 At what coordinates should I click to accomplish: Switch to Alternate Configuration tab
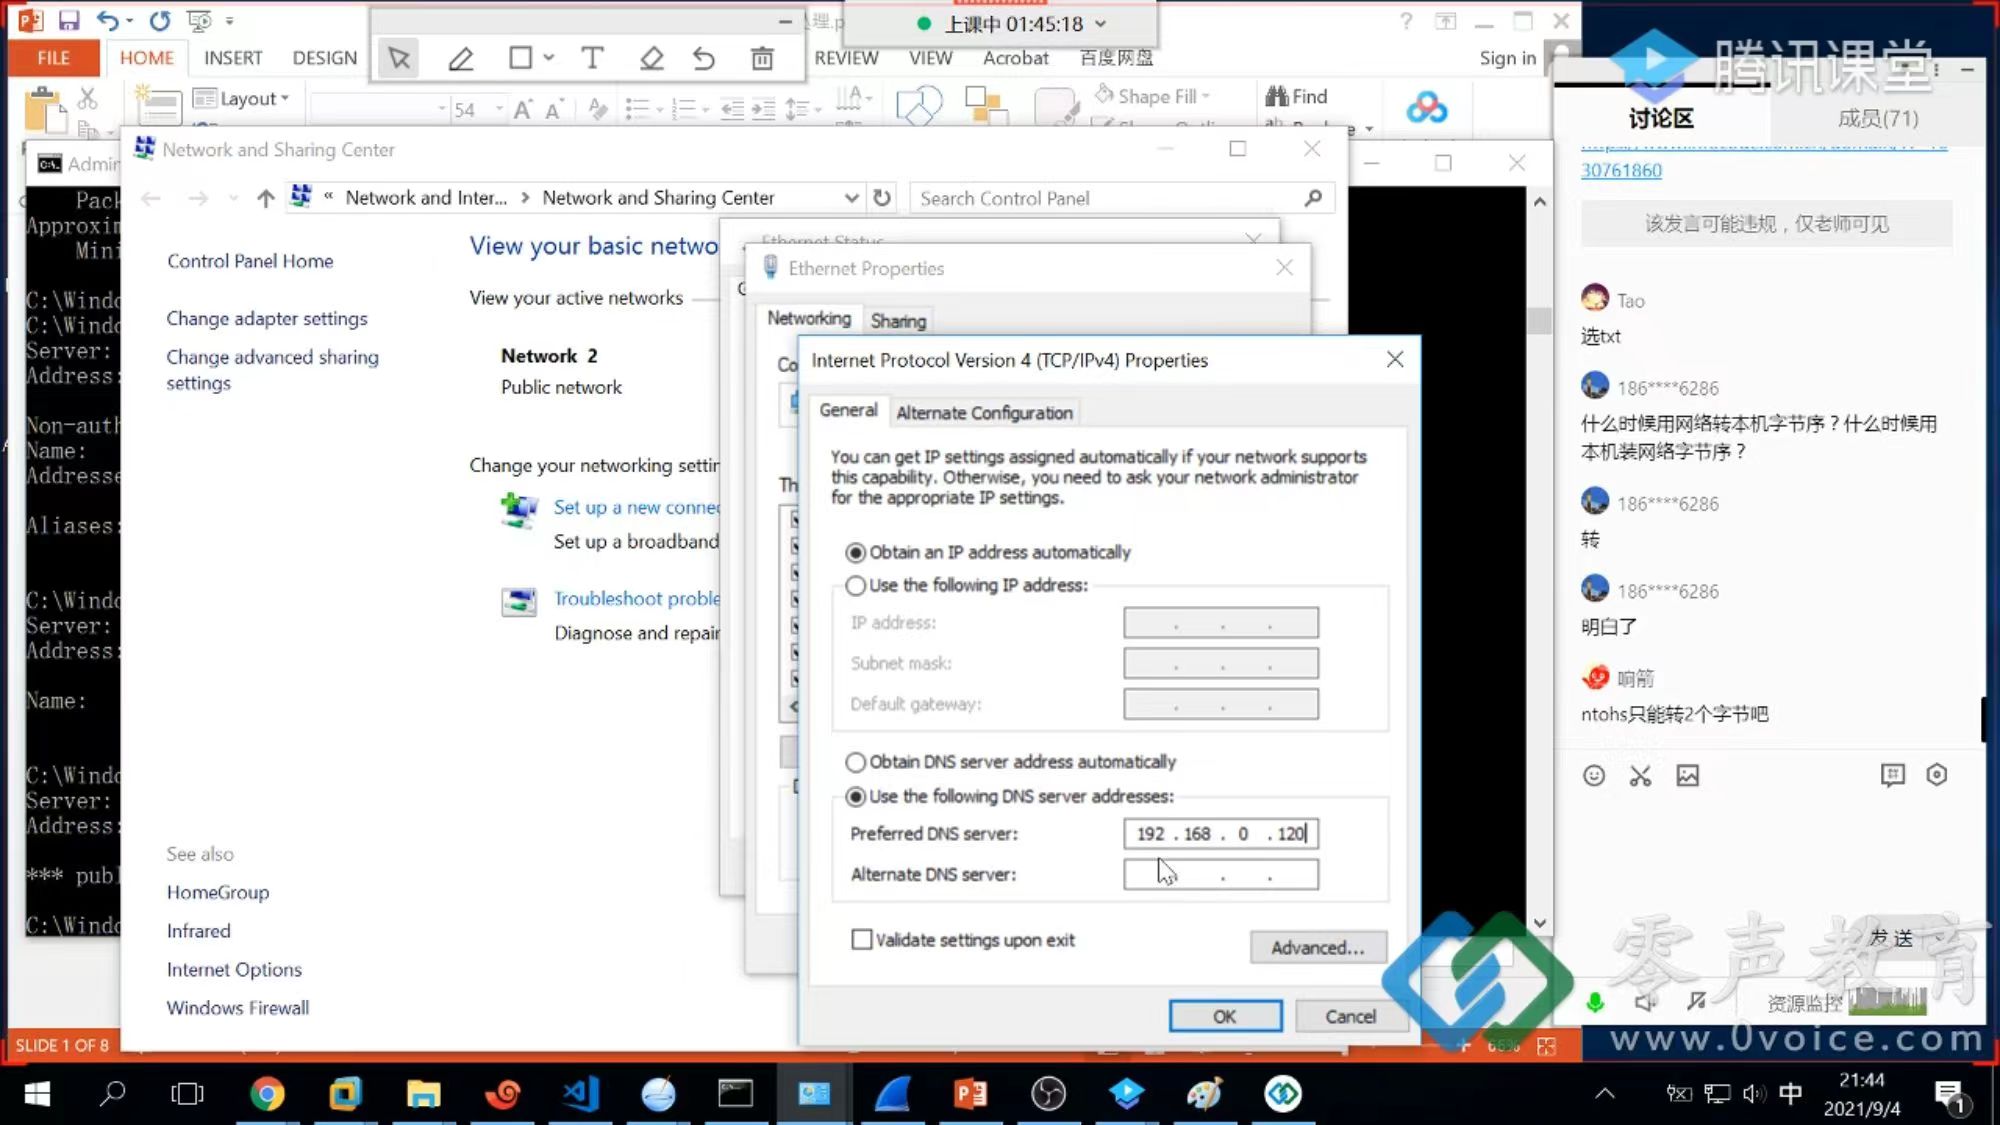(x=984, y=413)
